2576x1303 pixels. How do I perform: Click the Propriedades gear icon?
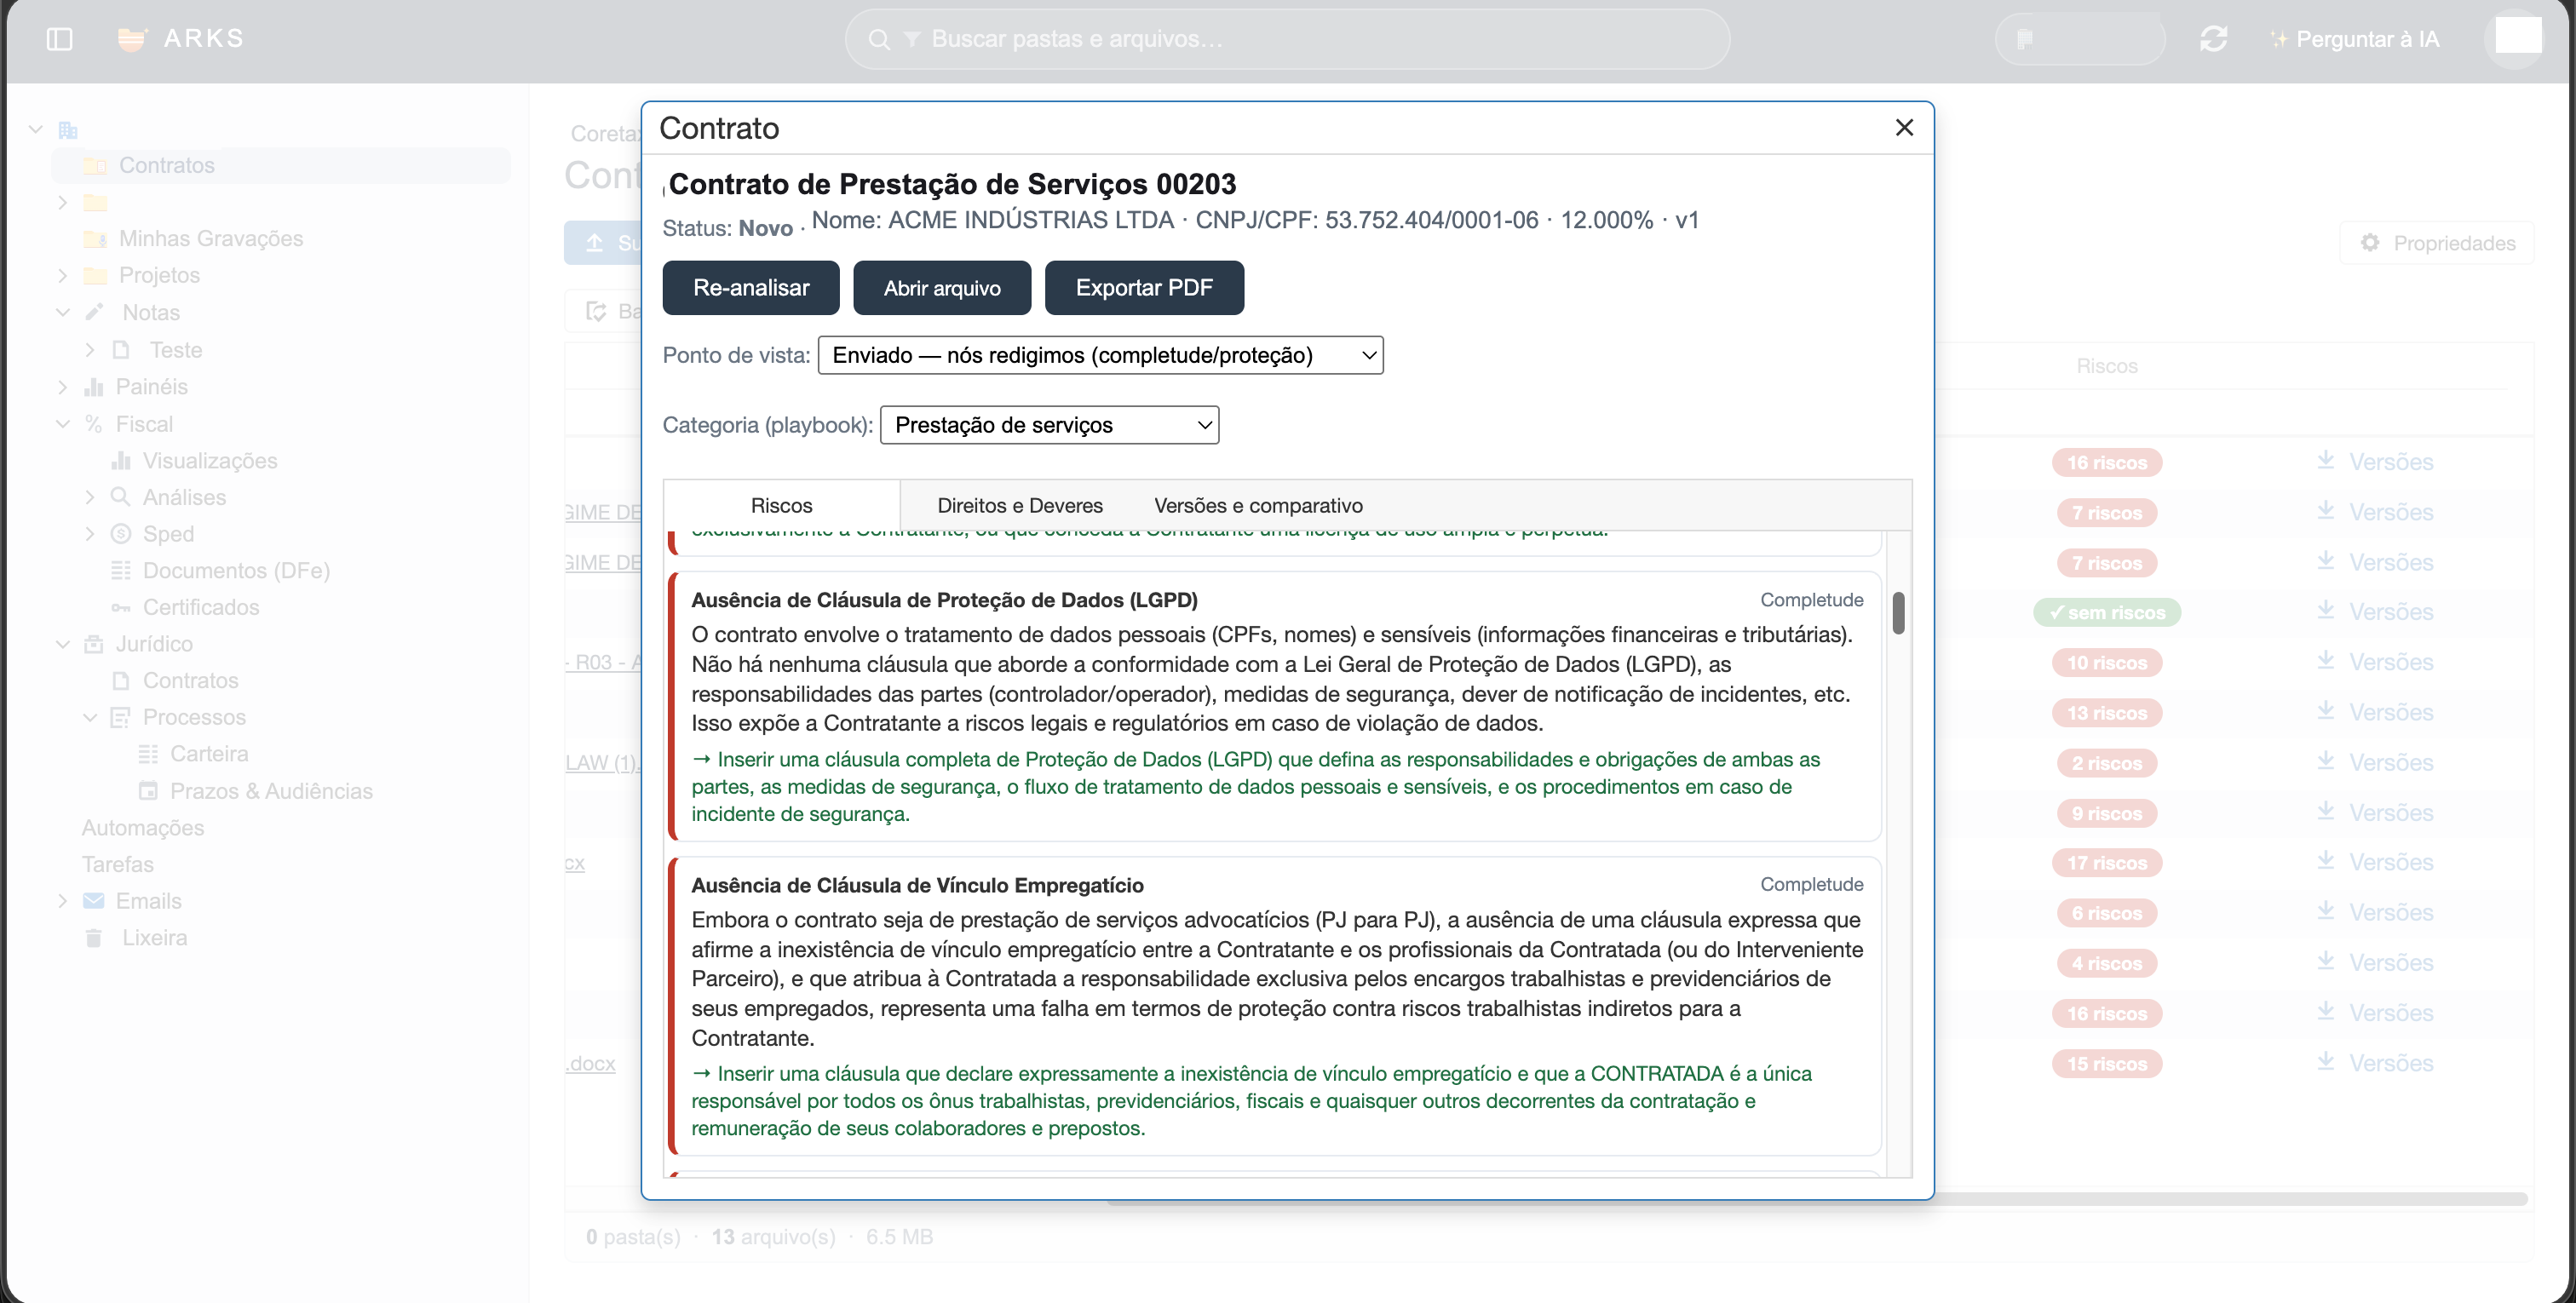pos(2369,243)
